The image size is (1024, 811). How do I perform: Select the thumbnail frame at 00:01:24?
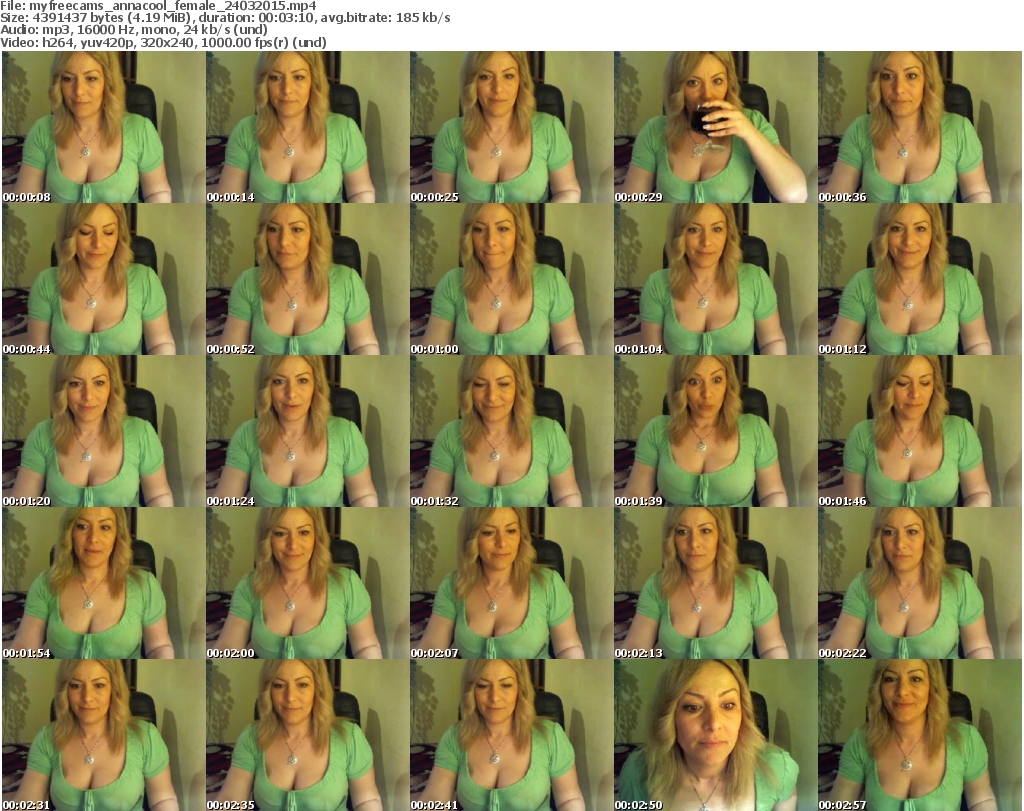[308, 431]
